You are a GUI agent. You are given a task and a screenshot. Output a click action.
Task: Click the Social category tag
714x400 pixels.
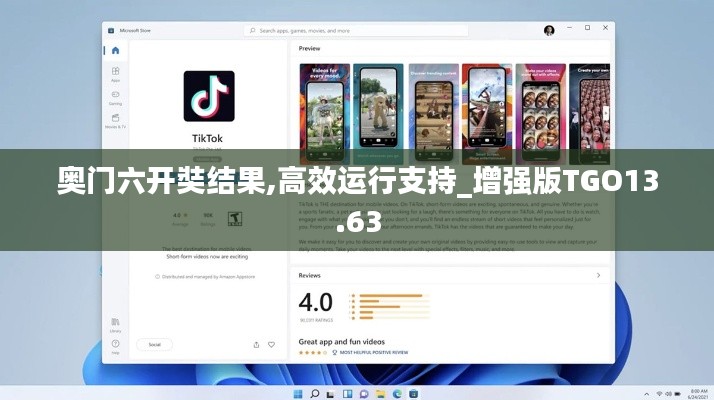tap(154, 344)
